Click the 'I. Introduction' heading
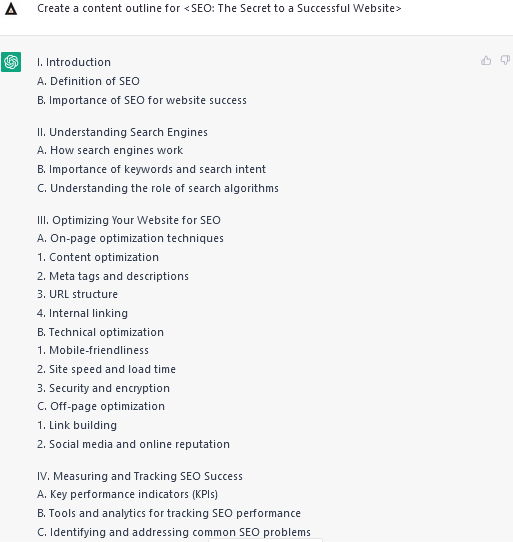This screenshot has height=542, width=513. pyautogui.click(x=74, y=62)
